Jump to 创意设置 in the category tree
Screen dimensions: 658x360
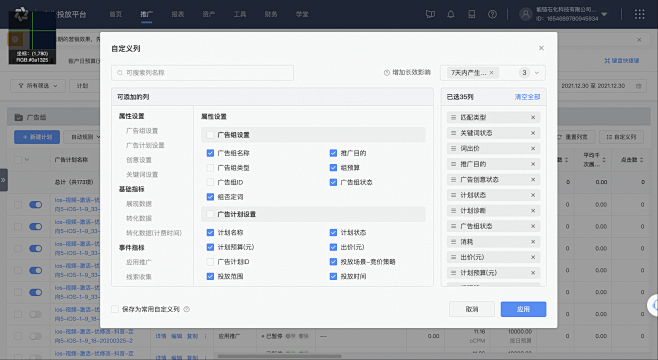[x=139, y=160]
